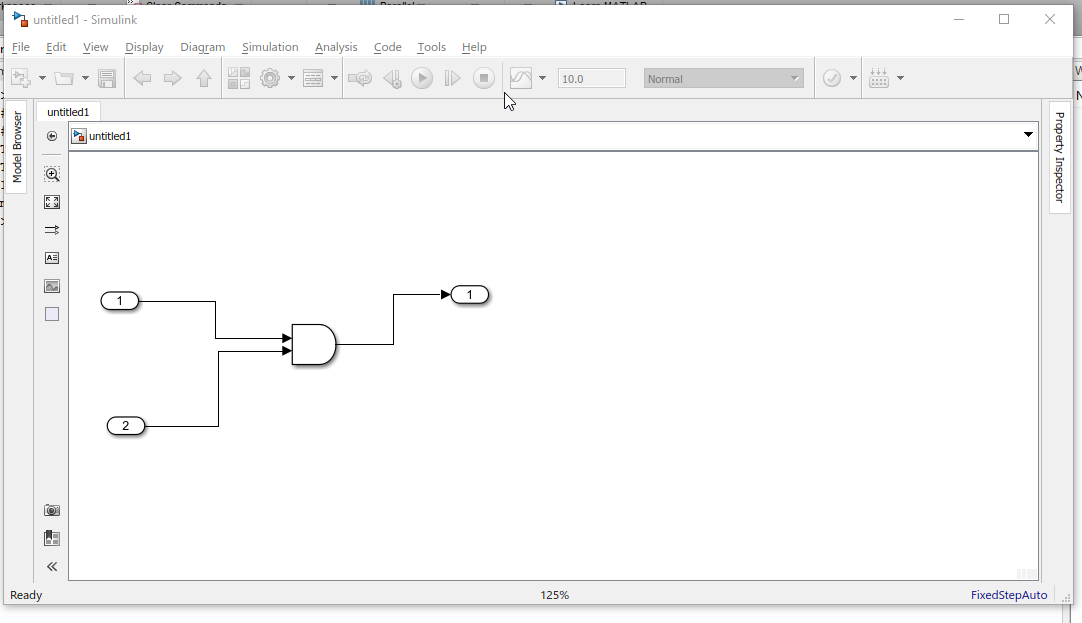This screenshot has width=1082, height=623.
Task: Click Fit to View palette icon
Action: click(x=52, y=202)
